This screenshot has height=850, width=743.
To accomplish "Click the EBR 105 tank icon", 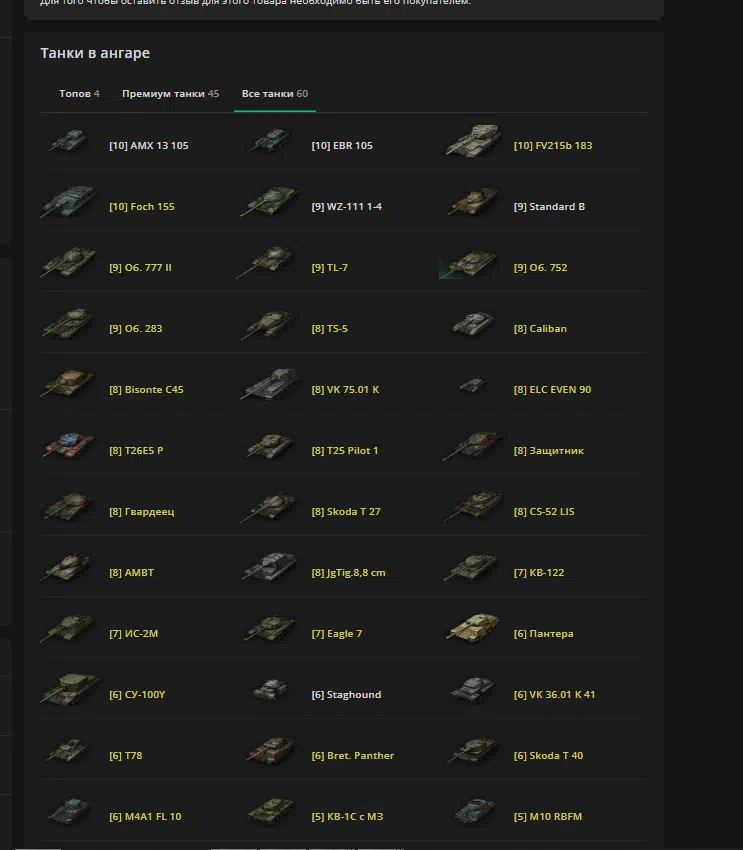I will (270, 141).
